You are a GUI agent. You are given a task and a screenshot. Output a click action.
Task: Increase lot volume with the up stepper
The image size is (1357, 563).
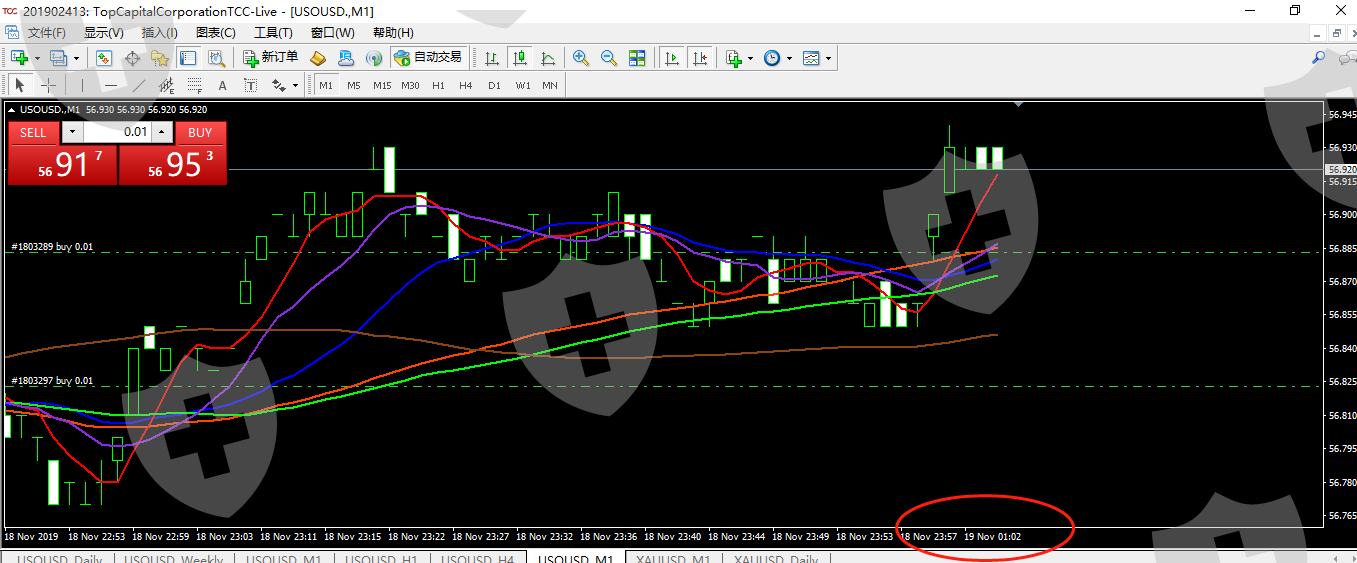pyautogui.click(x=162, y=132)
